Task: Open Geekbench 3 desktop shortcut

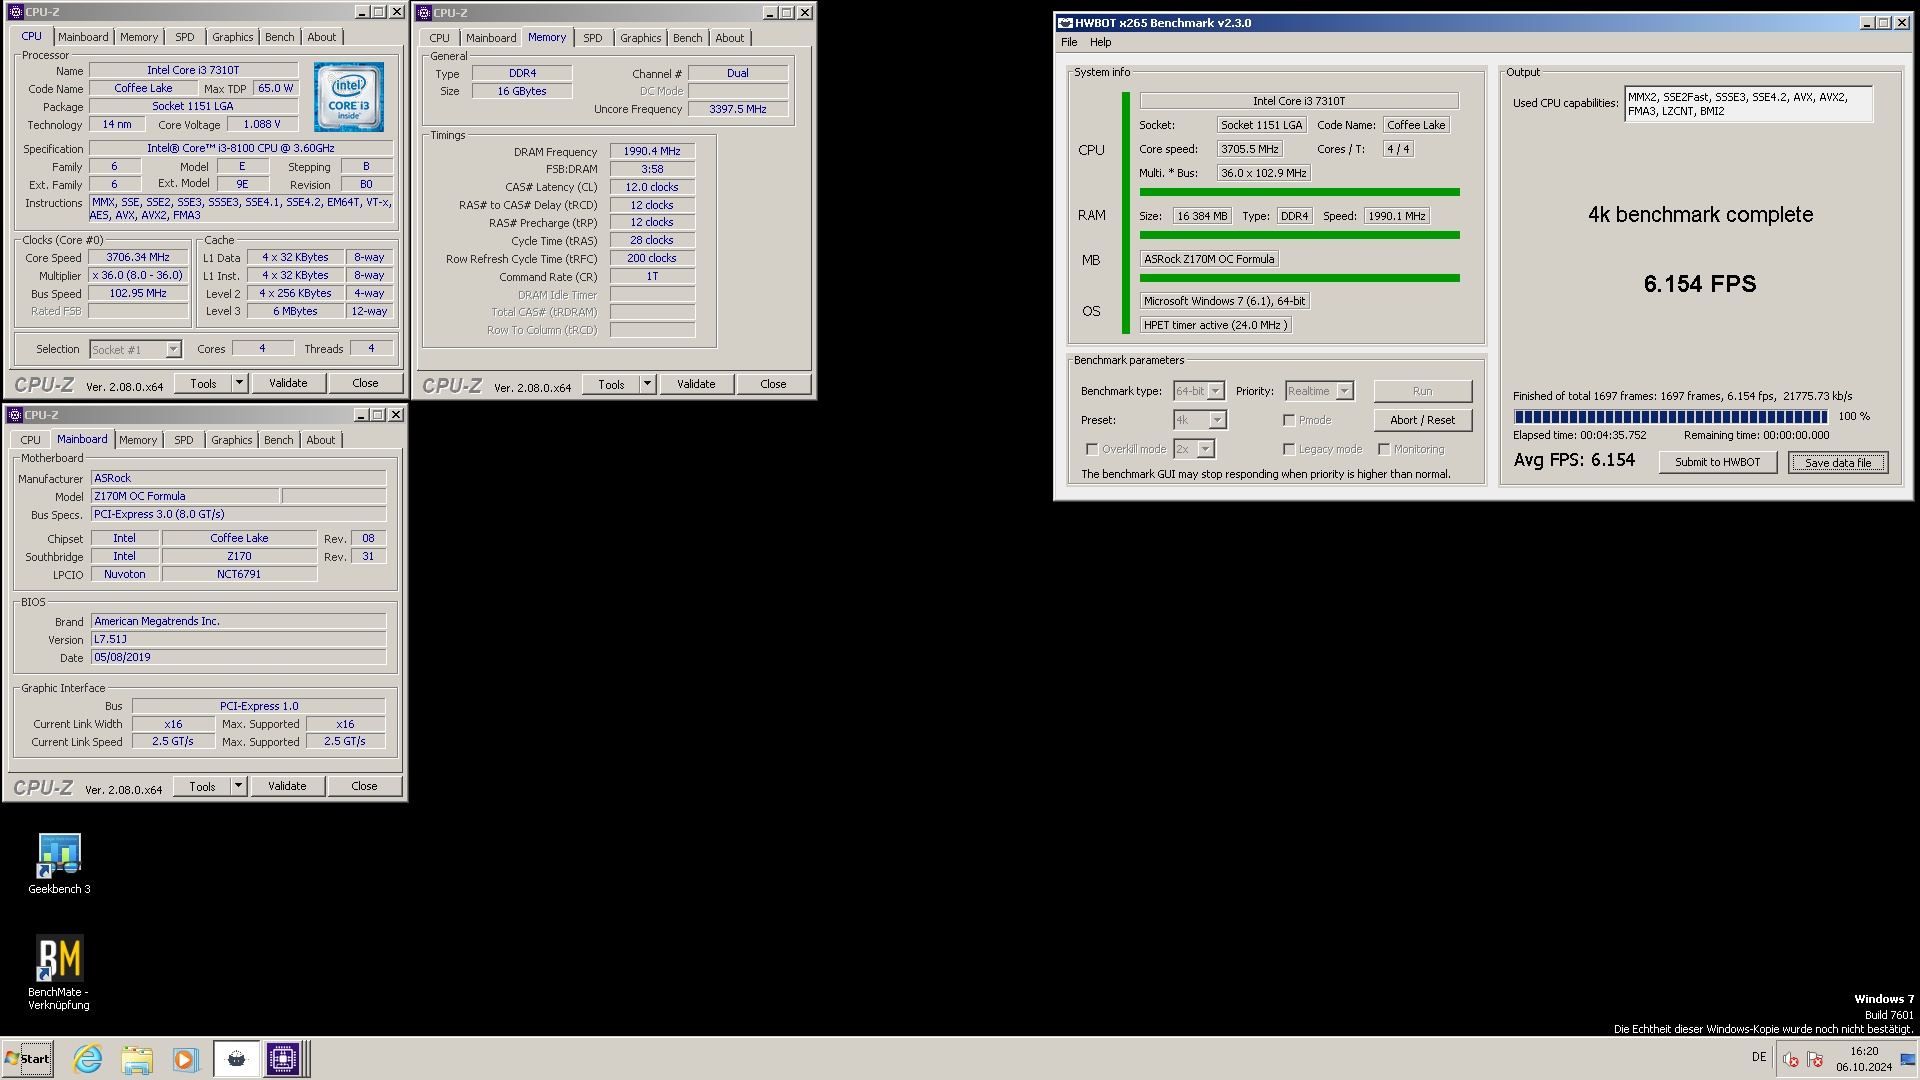Action: pyautogui.click(x=59, y=864)
